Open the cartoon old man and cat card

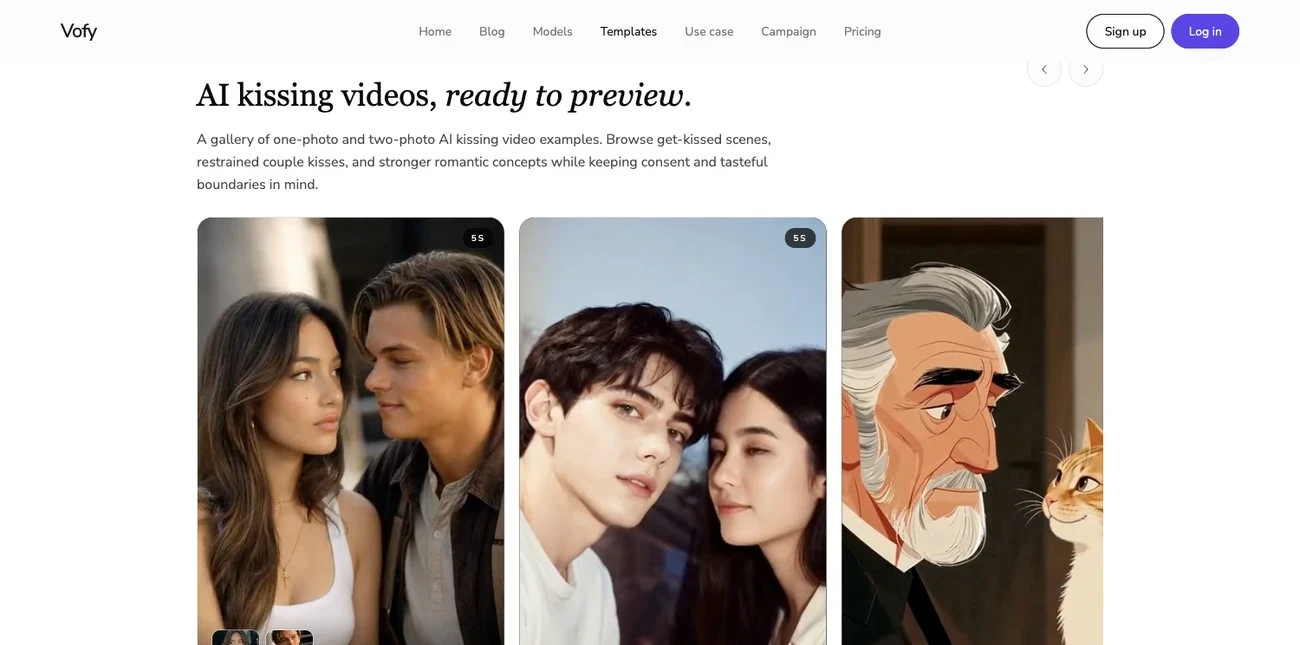click(972, 431)
